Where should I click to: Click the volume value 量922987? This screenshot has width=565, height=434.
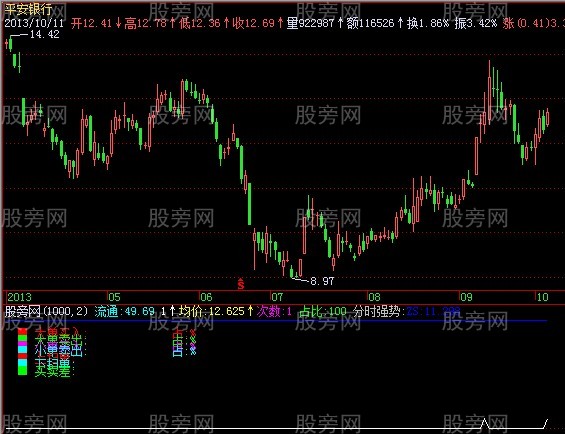click(x=310, y=23)
